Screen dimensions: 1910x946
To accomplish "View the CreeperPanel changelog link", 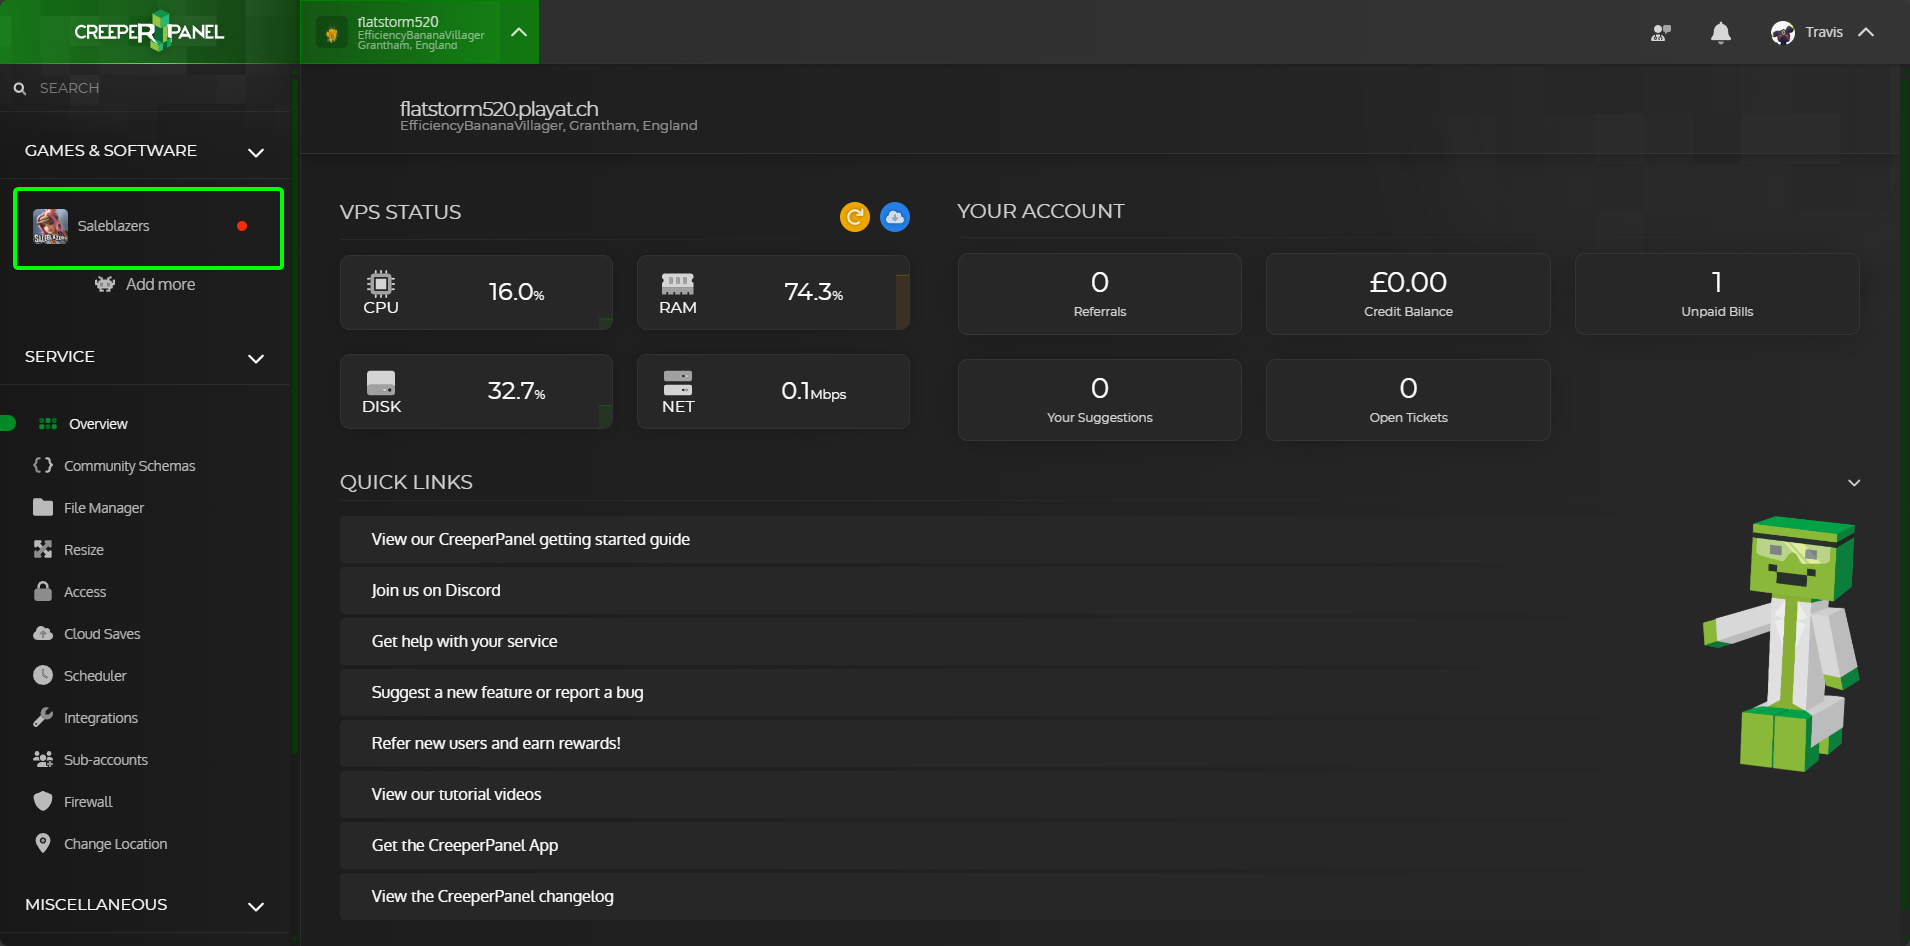I will (493, 897).
